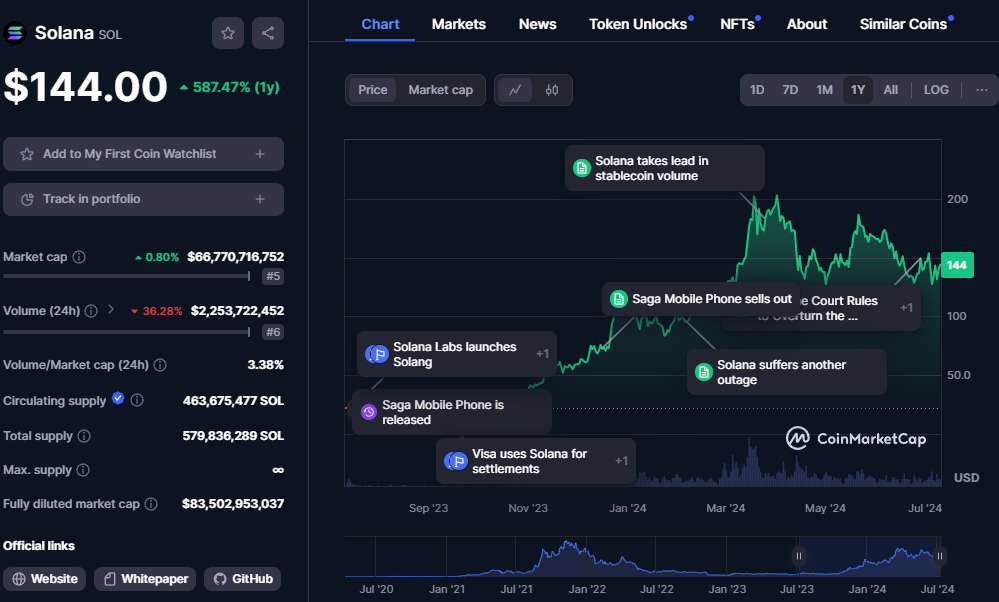This screenshot has height=602, width=999.
Task: Star Solana as favorite
Action: 227,33
